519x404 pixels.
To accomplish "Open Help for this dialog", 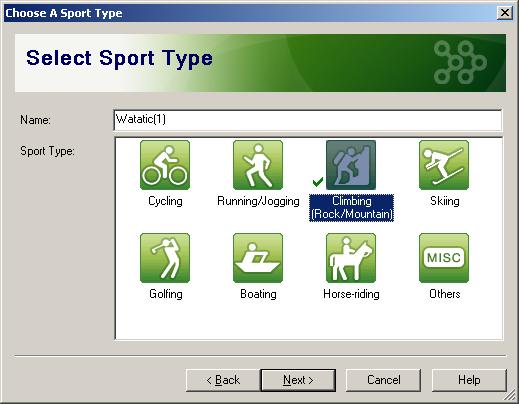I will click(469, 380).
